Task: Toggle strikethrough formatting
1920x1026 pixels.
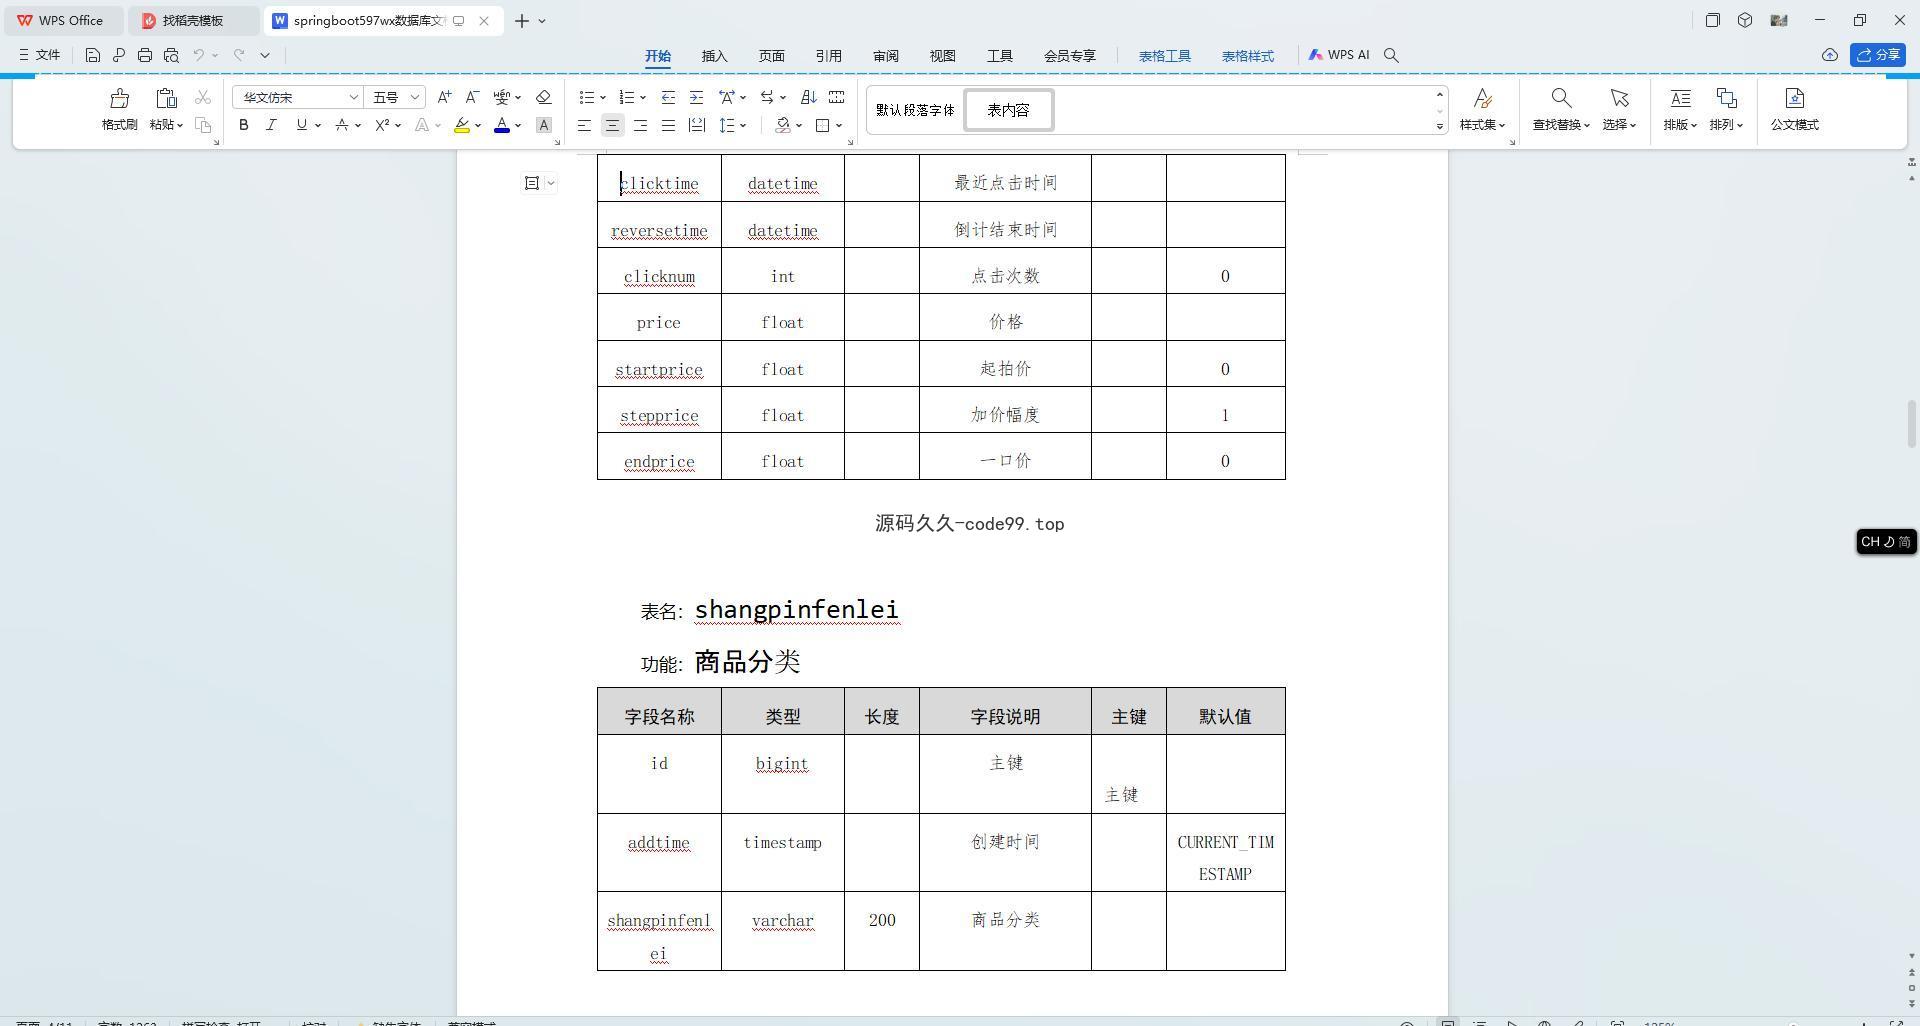Action: tap(342, 125)
